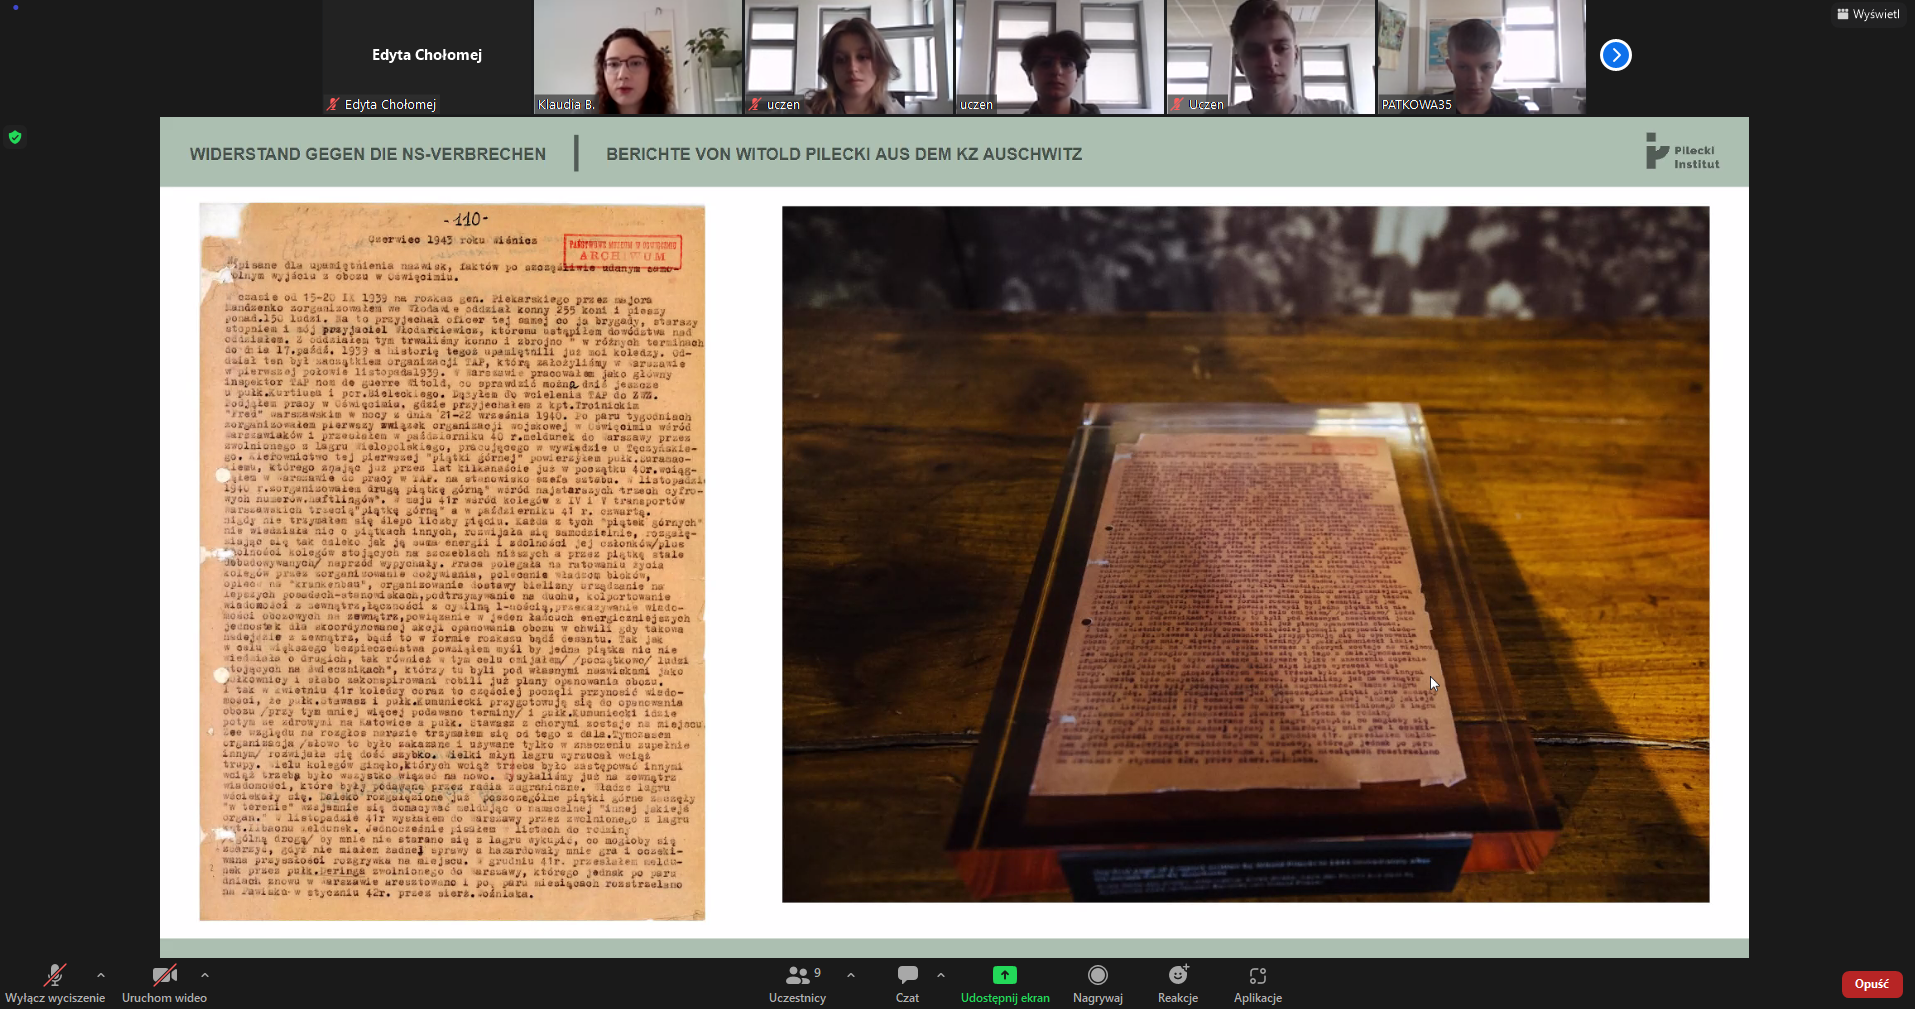The height and width of the screenshot is (1009, 1915).
Task: Show next participants with blue arrow
Action: [x=1615, y=55]
